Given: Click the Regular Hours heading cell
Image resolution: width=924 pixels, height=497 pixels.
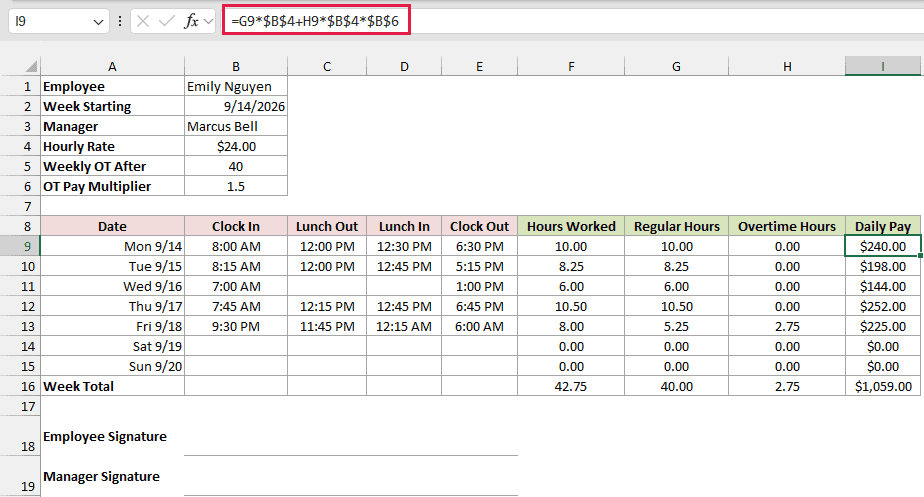Looking at the screenshot, I should pos(676,226).
